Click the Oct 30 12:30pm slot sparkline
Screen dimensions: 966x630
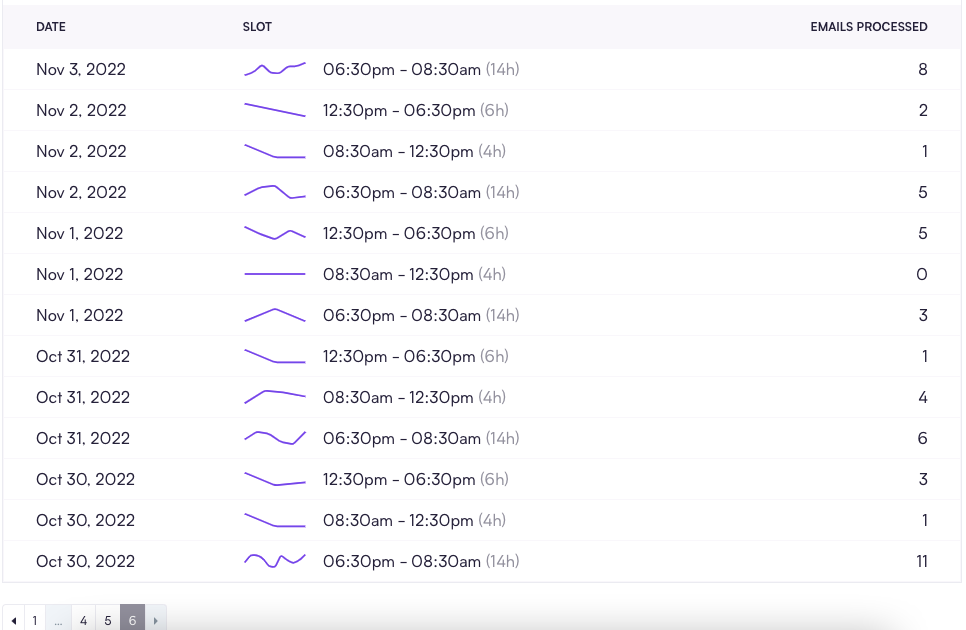(x=275, y=479)
